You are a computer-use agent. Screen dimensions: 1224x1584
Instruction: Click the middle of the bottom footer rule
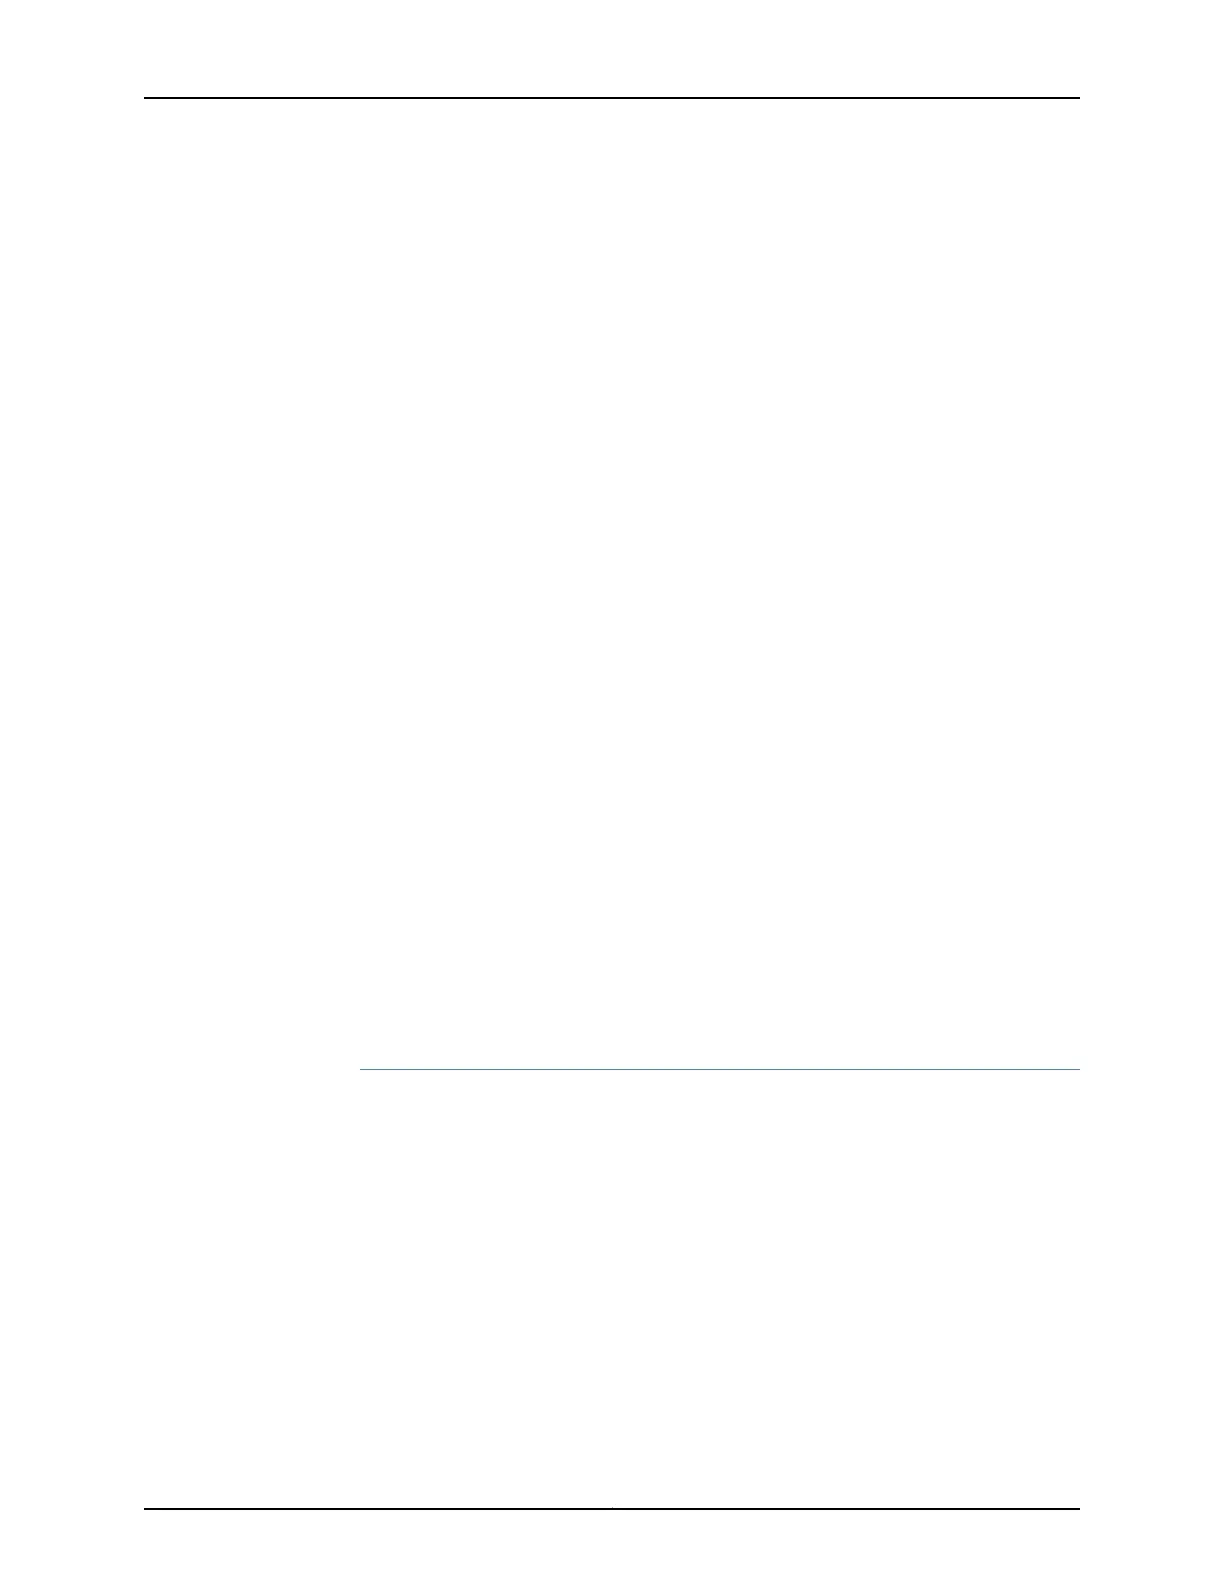(x=612, y=1509)
